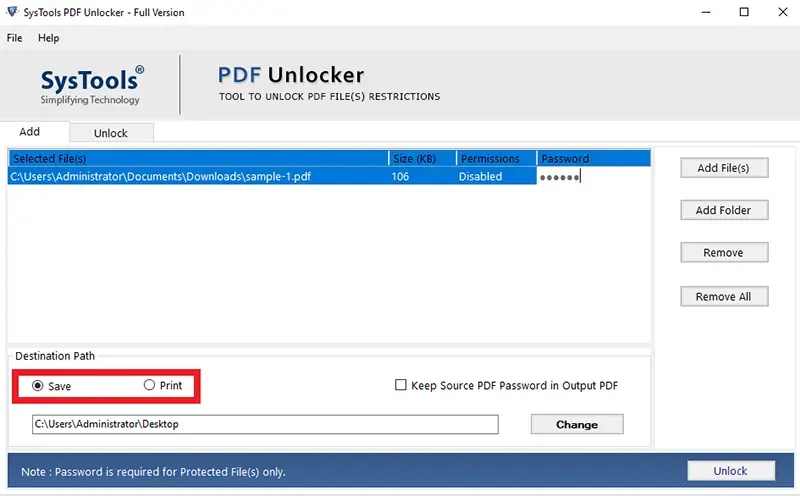
Task: Minimize the PDF Unlocker window
Action: point(706,12)
